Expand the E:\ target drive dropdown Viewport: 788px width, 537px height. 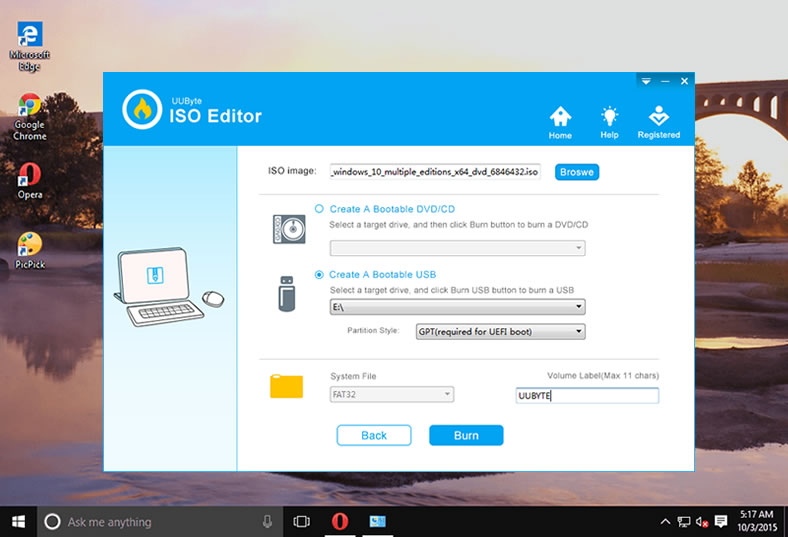(x=578, y=307)
